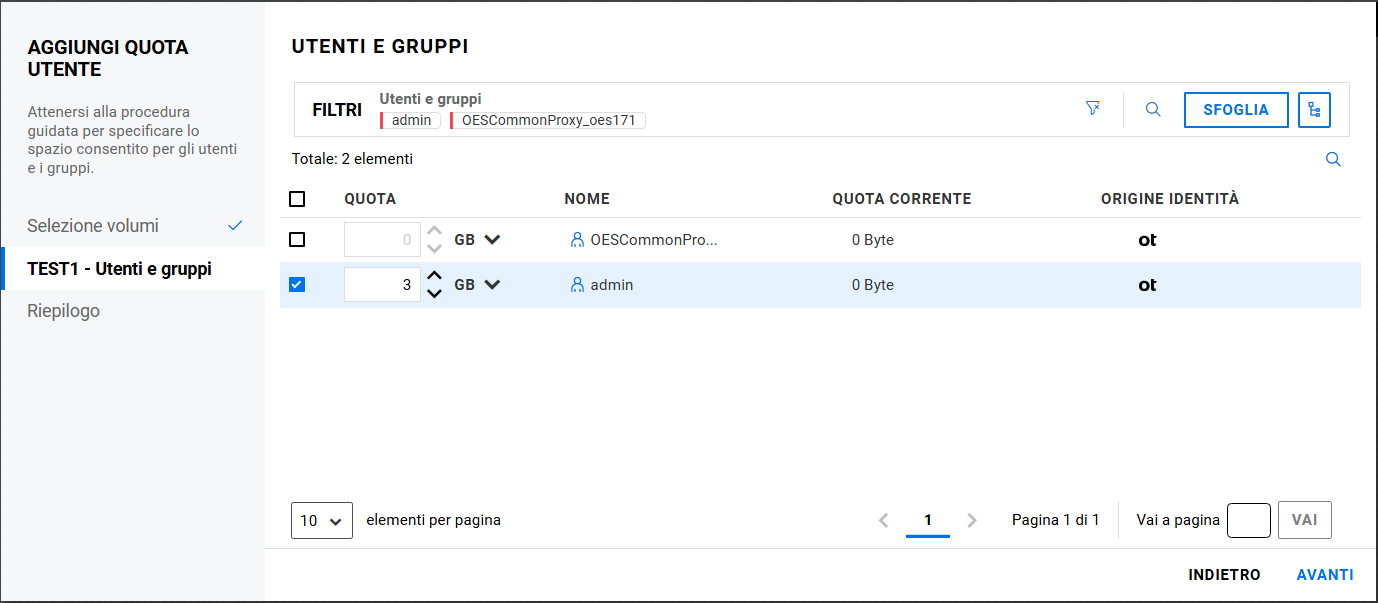Uncheck the admin row checkbox

(297, 285)
